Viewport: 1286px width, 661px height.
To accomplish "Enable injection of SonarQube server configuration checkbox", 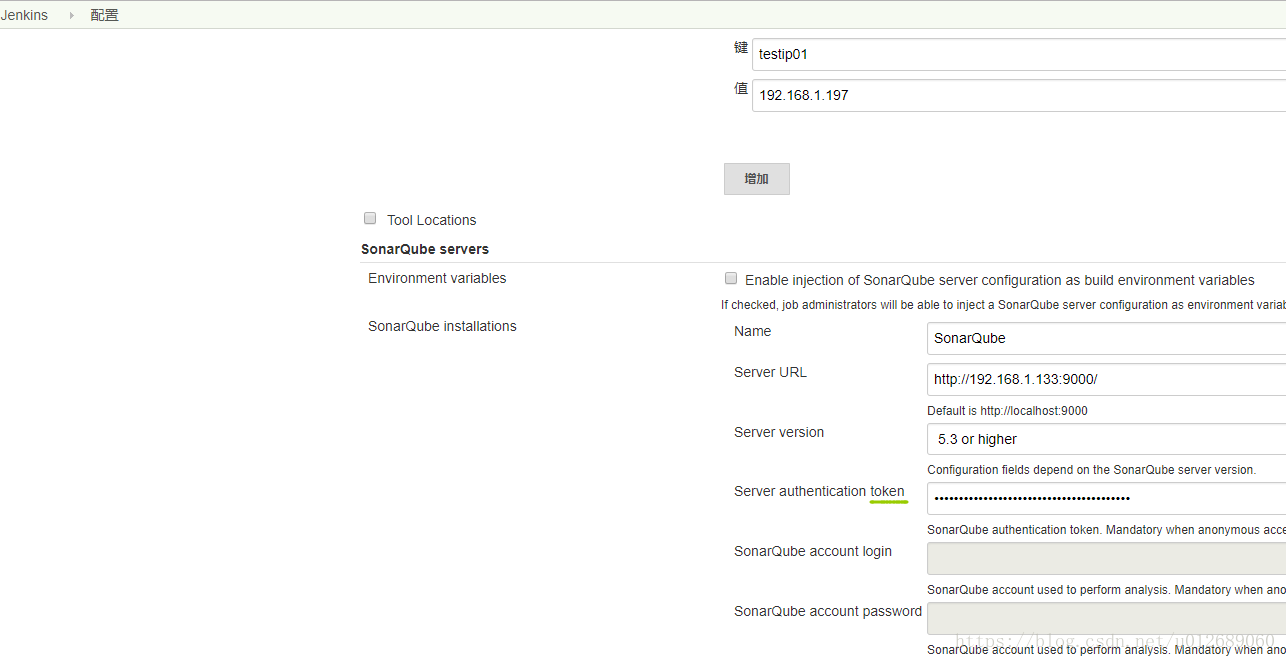I will [x=731, y=278].
